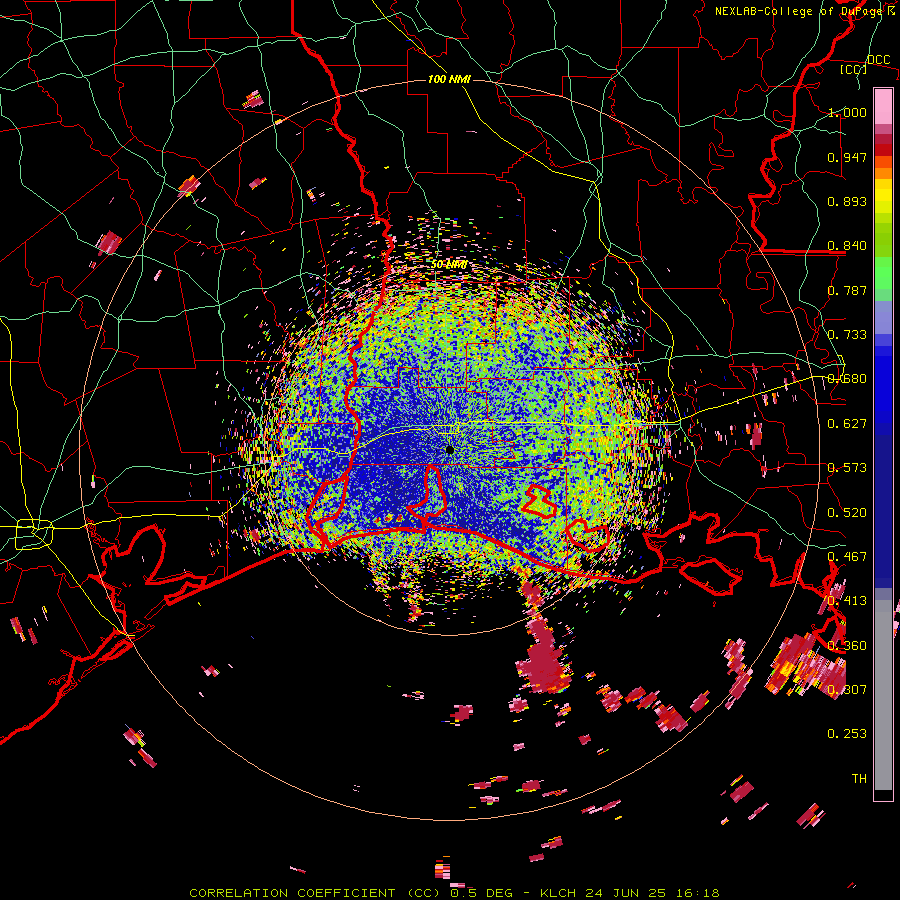Click the KLCH station ID in the caption
The width and height of the screenshot is (900, 900).
558,893
